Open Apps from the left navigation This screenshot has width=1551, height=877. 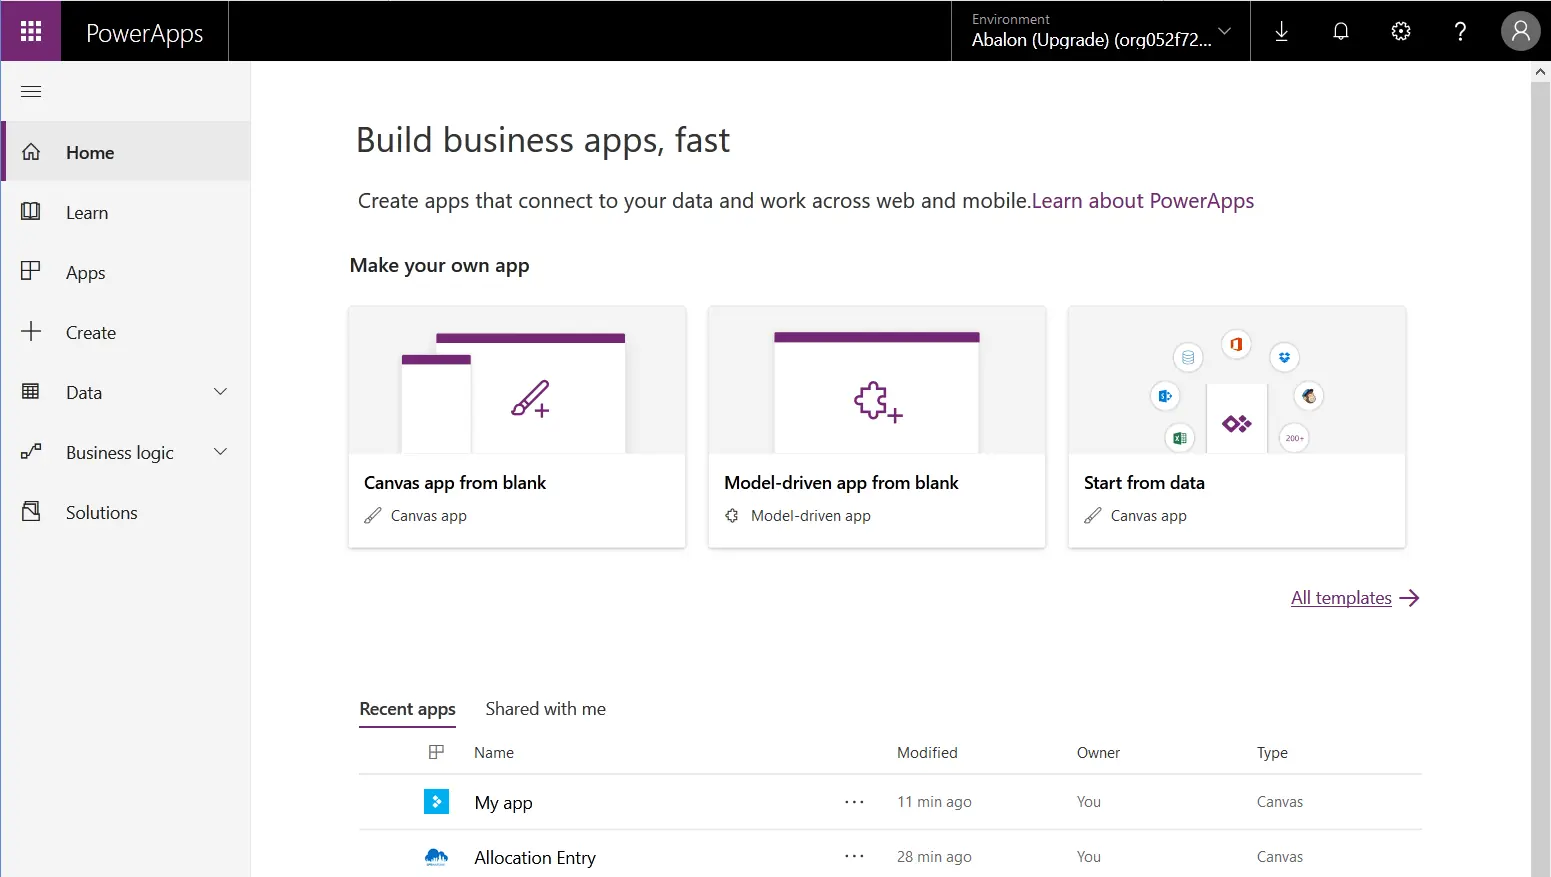click(x=85, y=272)
